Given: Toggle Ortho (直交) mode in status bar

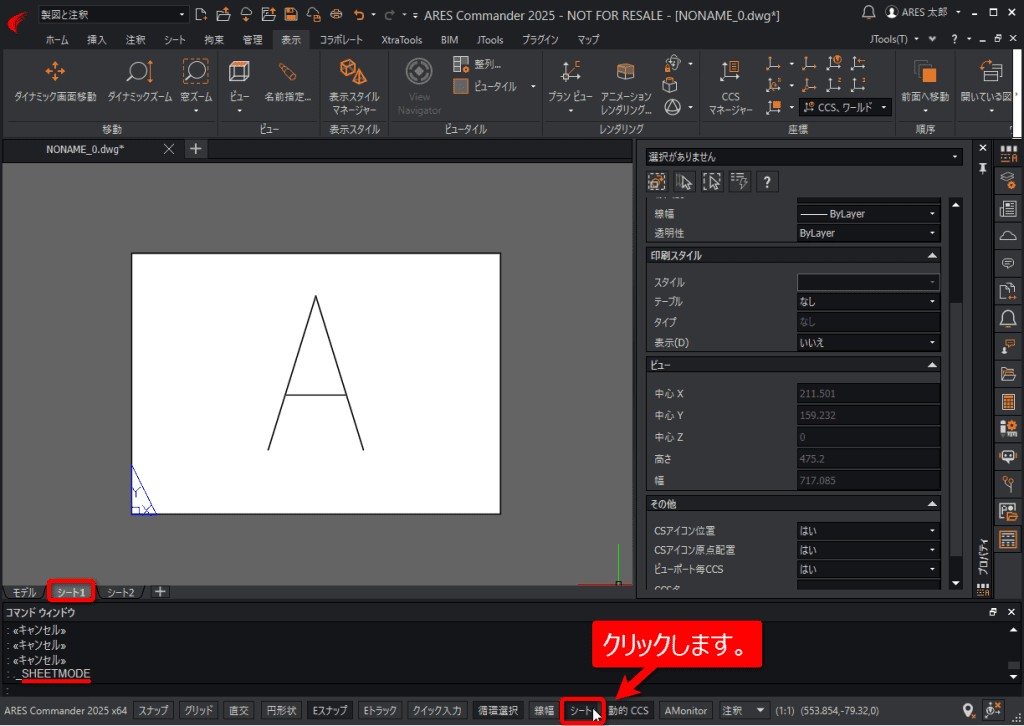Looking at the screenshot, I should [x=239, y=710].
